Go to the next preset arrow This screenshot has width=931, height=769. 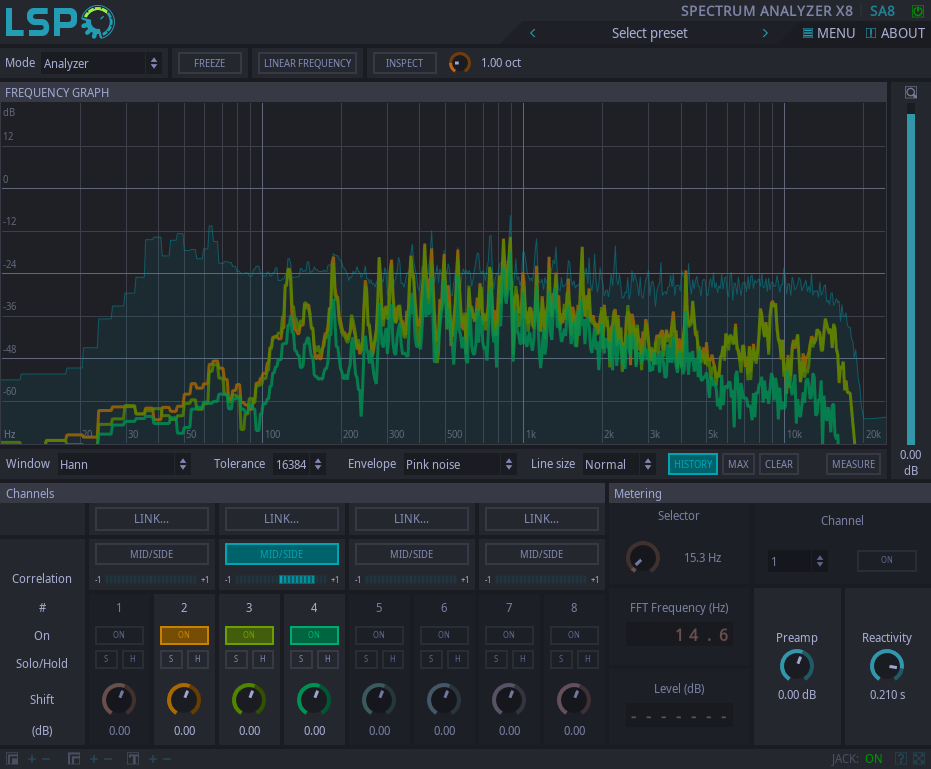pos(765,33)
